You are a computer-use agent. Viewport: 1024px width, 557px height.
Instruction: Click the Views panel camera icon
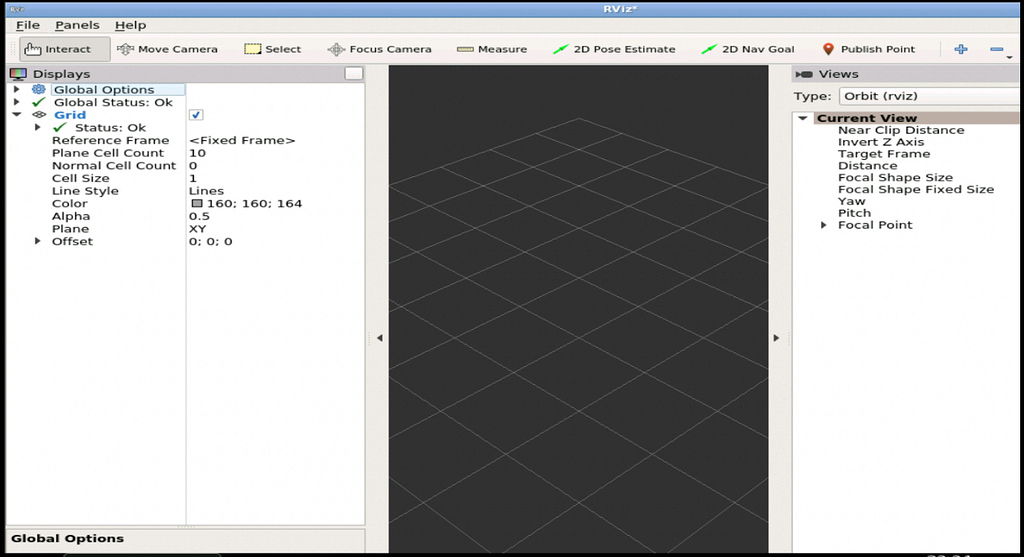coord(804,74)
